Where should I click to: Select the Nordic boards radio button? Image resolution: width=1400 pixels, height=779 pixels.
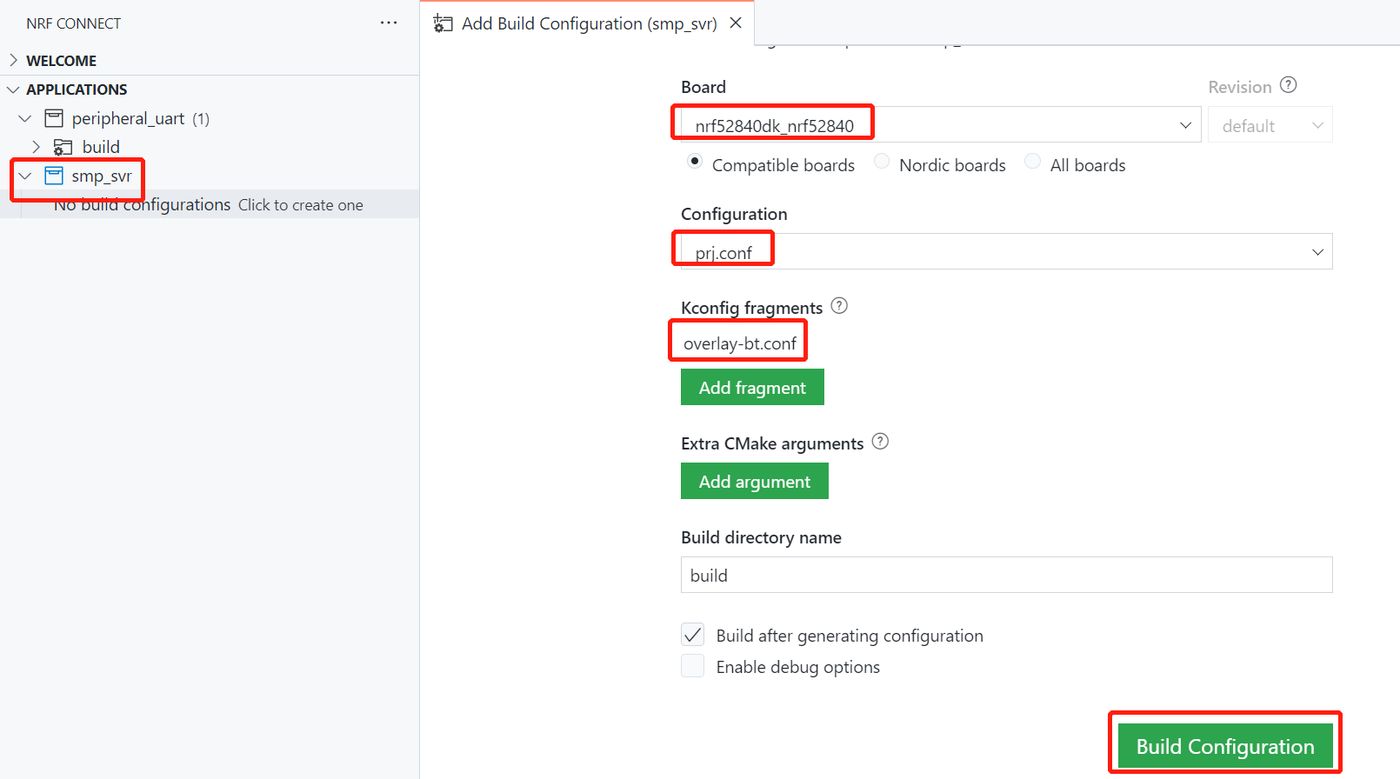(x=881, y=163)
